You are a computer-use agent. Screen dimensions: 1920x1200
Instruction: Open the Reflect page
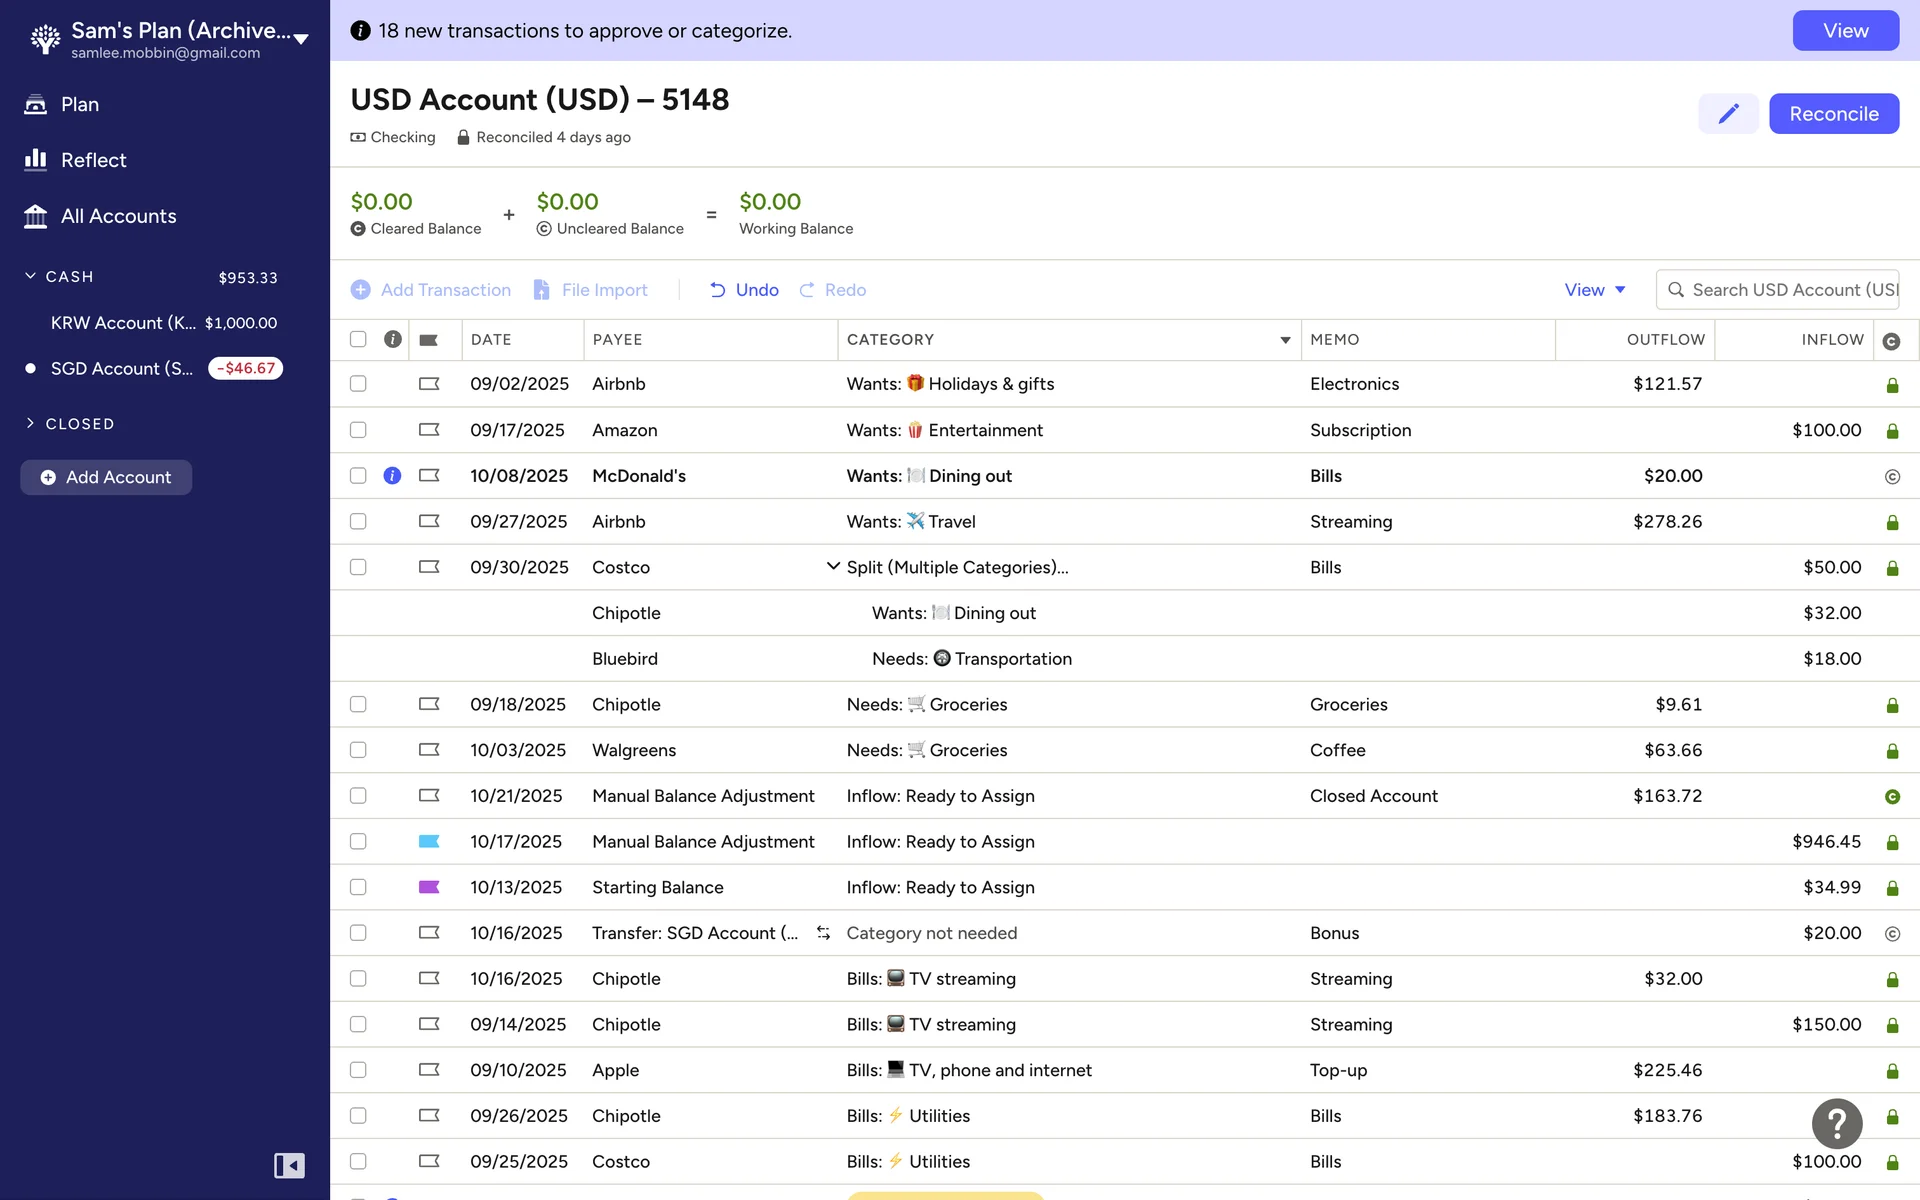(93, 160)
